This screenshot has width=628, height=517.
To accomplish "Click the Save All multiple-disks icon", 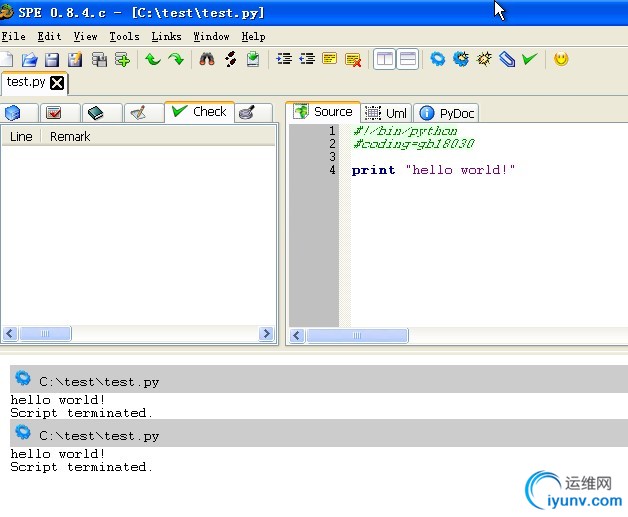I will 99,59.
